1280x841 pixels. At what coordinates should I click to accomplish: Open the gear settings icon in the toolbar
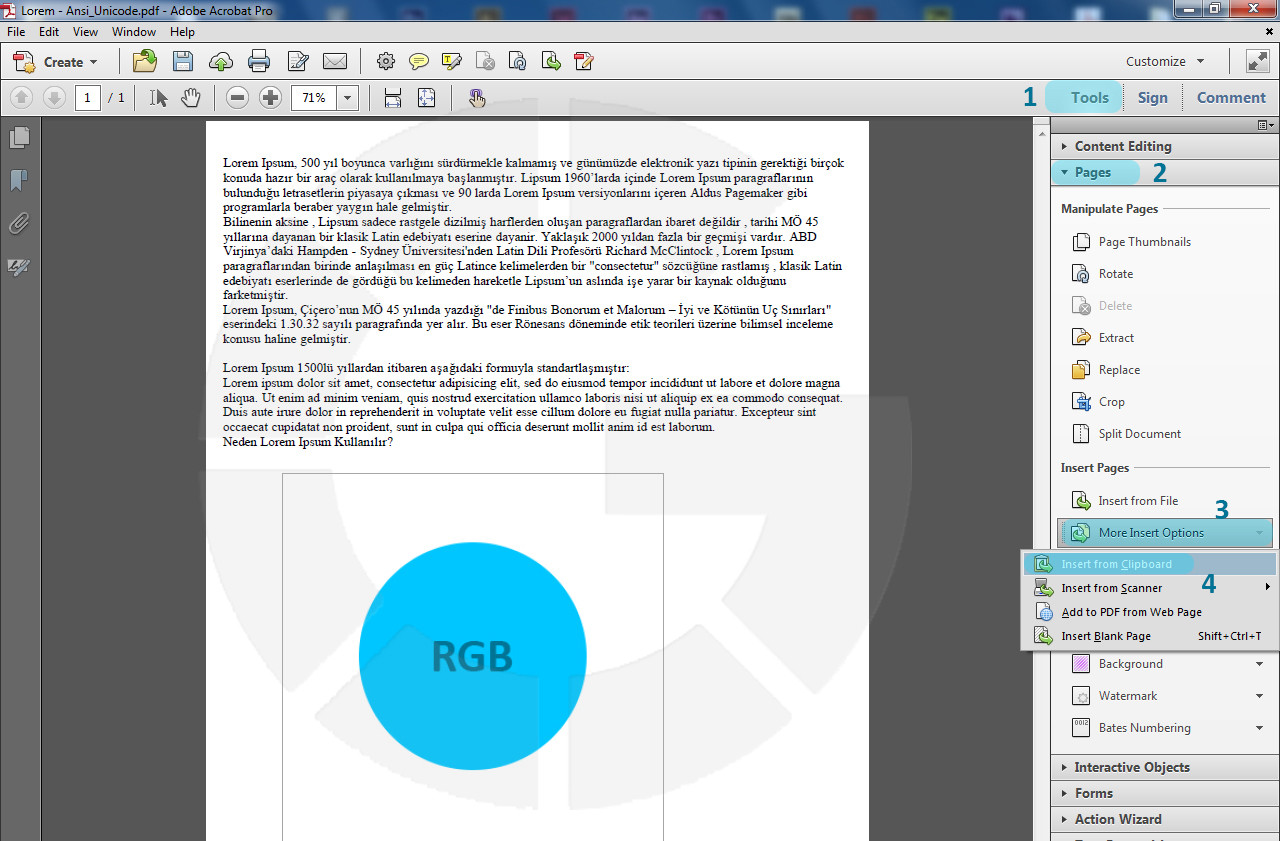click(386, 62)
